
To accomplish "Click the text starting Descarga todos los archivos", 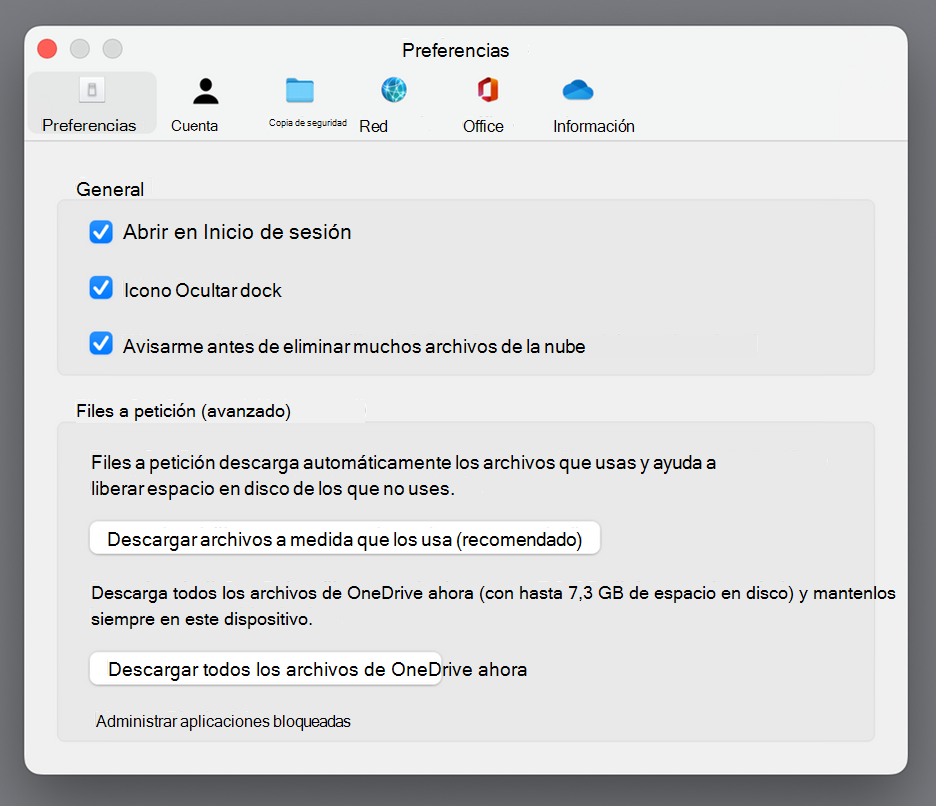I will pyautogui.click(x=493, y=605).
